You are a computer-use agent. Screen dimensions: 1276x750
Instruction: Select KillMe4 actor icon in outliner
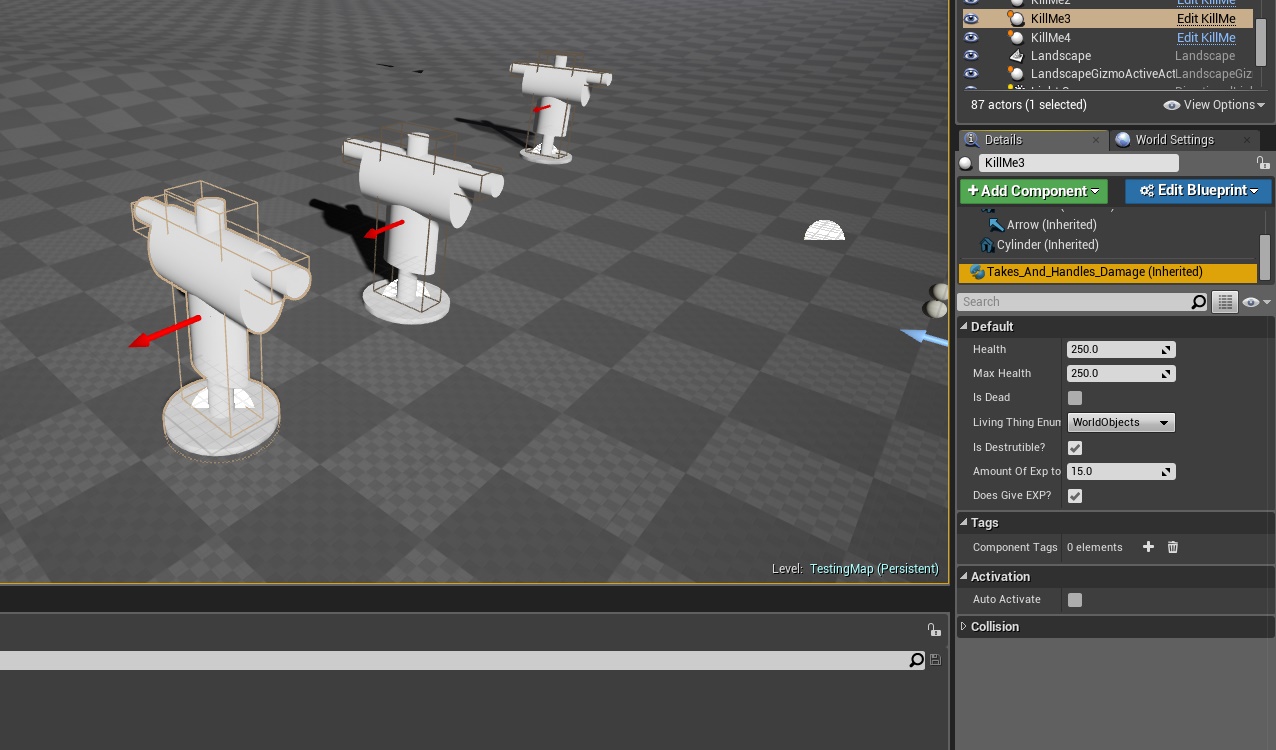point(1017,38)
